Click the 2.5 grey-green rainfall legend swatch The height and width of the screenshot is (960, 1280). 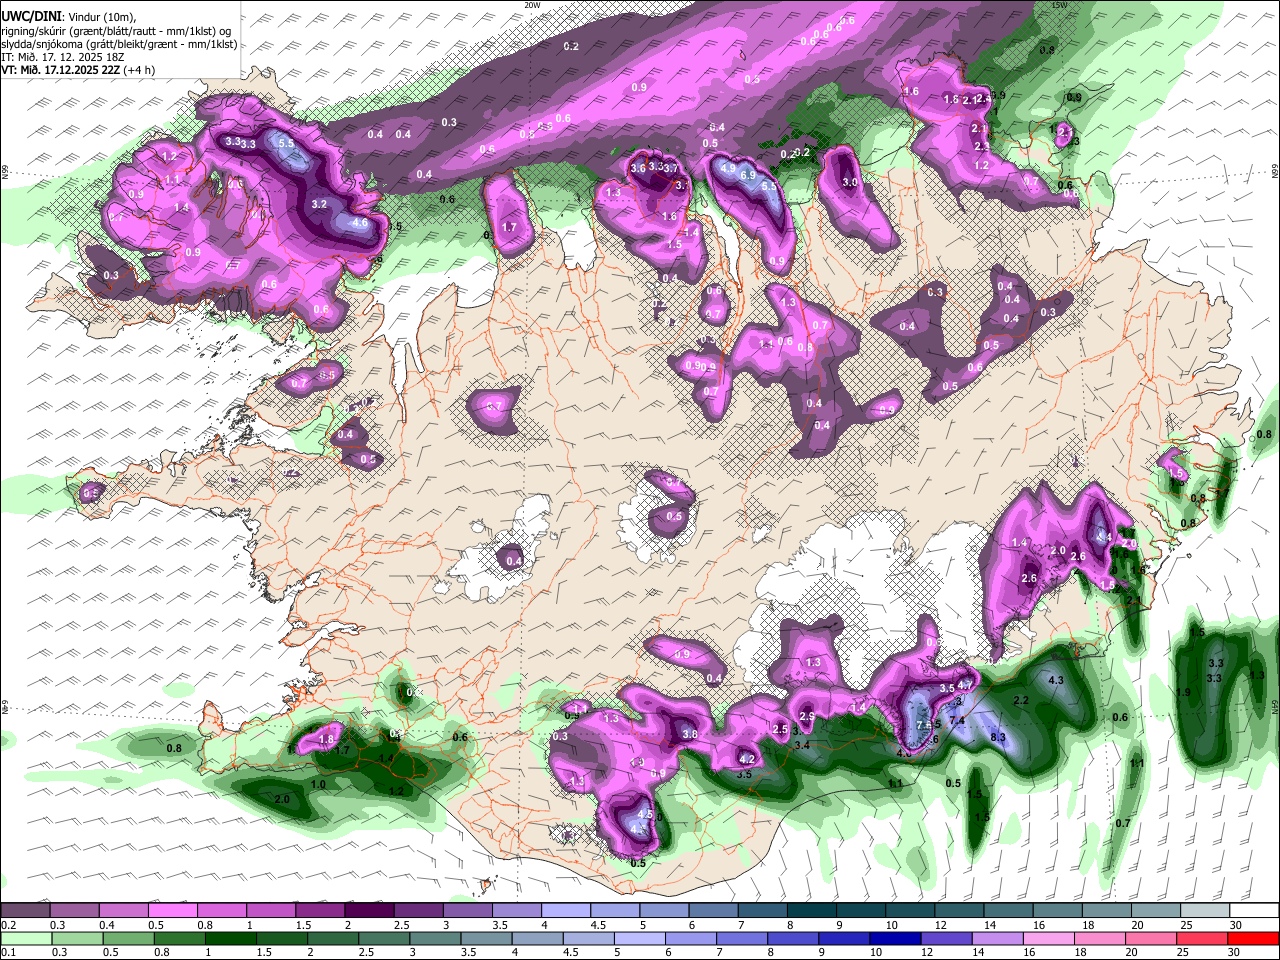[384, 938]
